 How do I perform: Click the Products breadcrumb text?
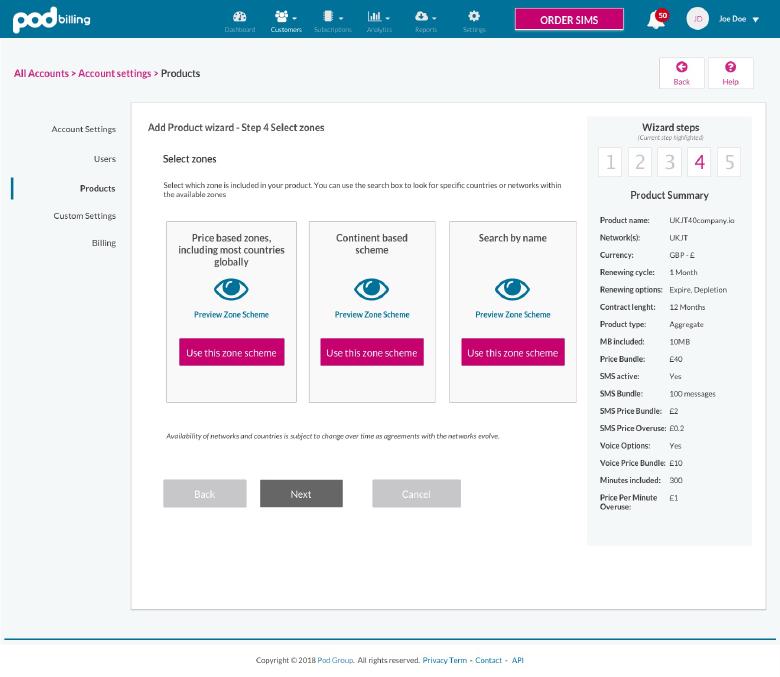click(181, 74)
